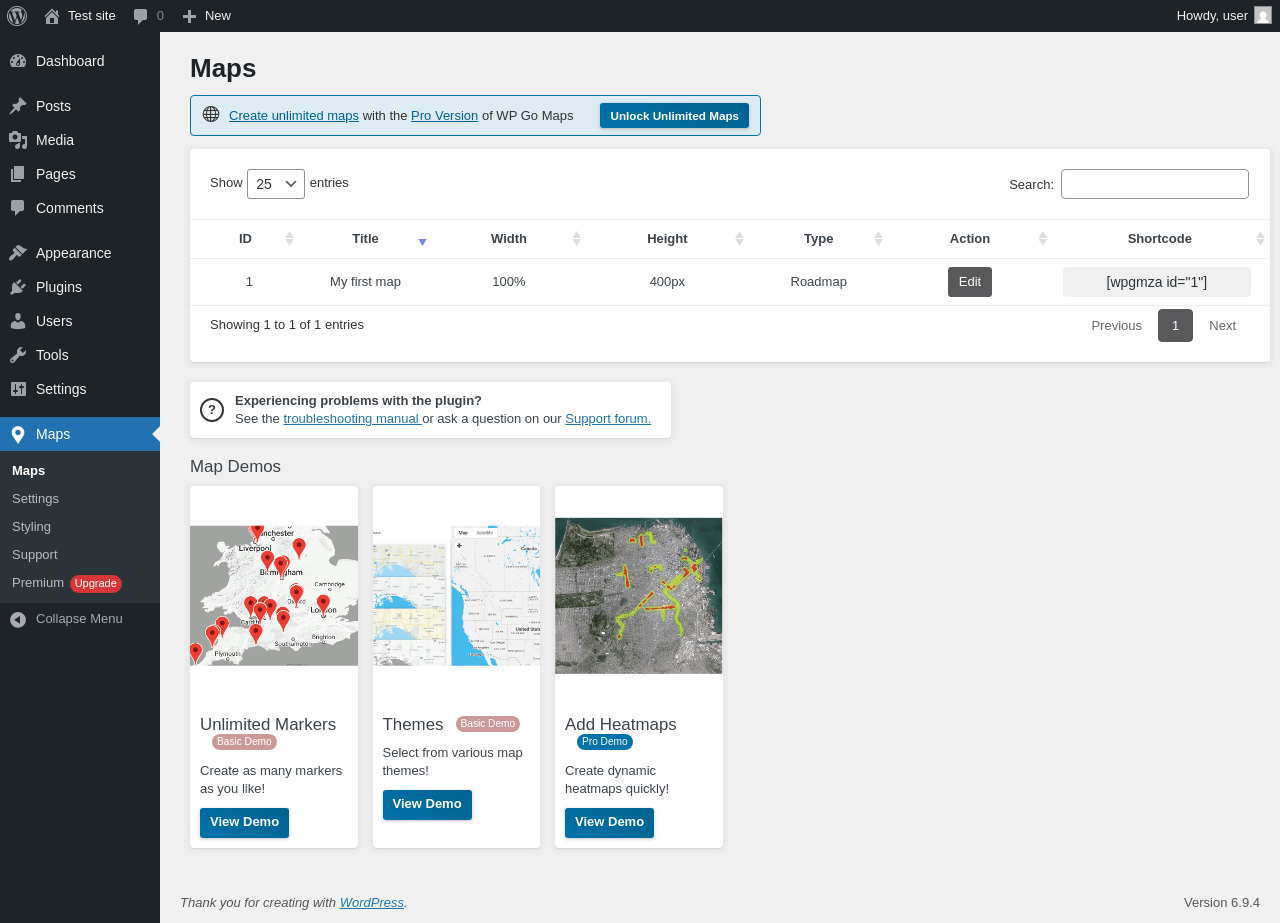Viewport: 1280px width, 923px height.
Task: Click the WordPress logo icon
Action: click(x=17, y=16)
